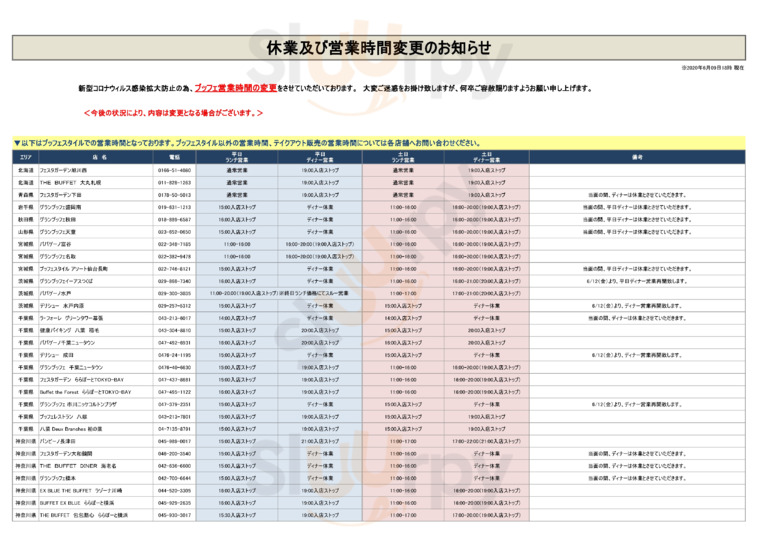Select store name グランブッフェ盛岡南
Image resolution: width=758 pixels, height=536 pixels.
coord(60,207)
